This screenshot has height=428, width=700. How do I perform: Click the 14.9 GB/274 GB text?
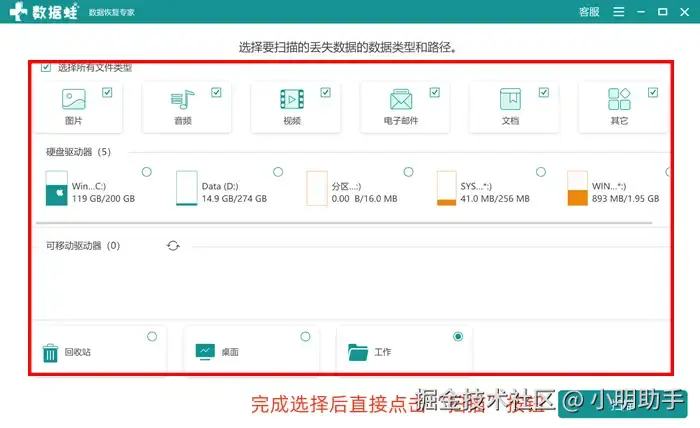click(x=234, y=199)
